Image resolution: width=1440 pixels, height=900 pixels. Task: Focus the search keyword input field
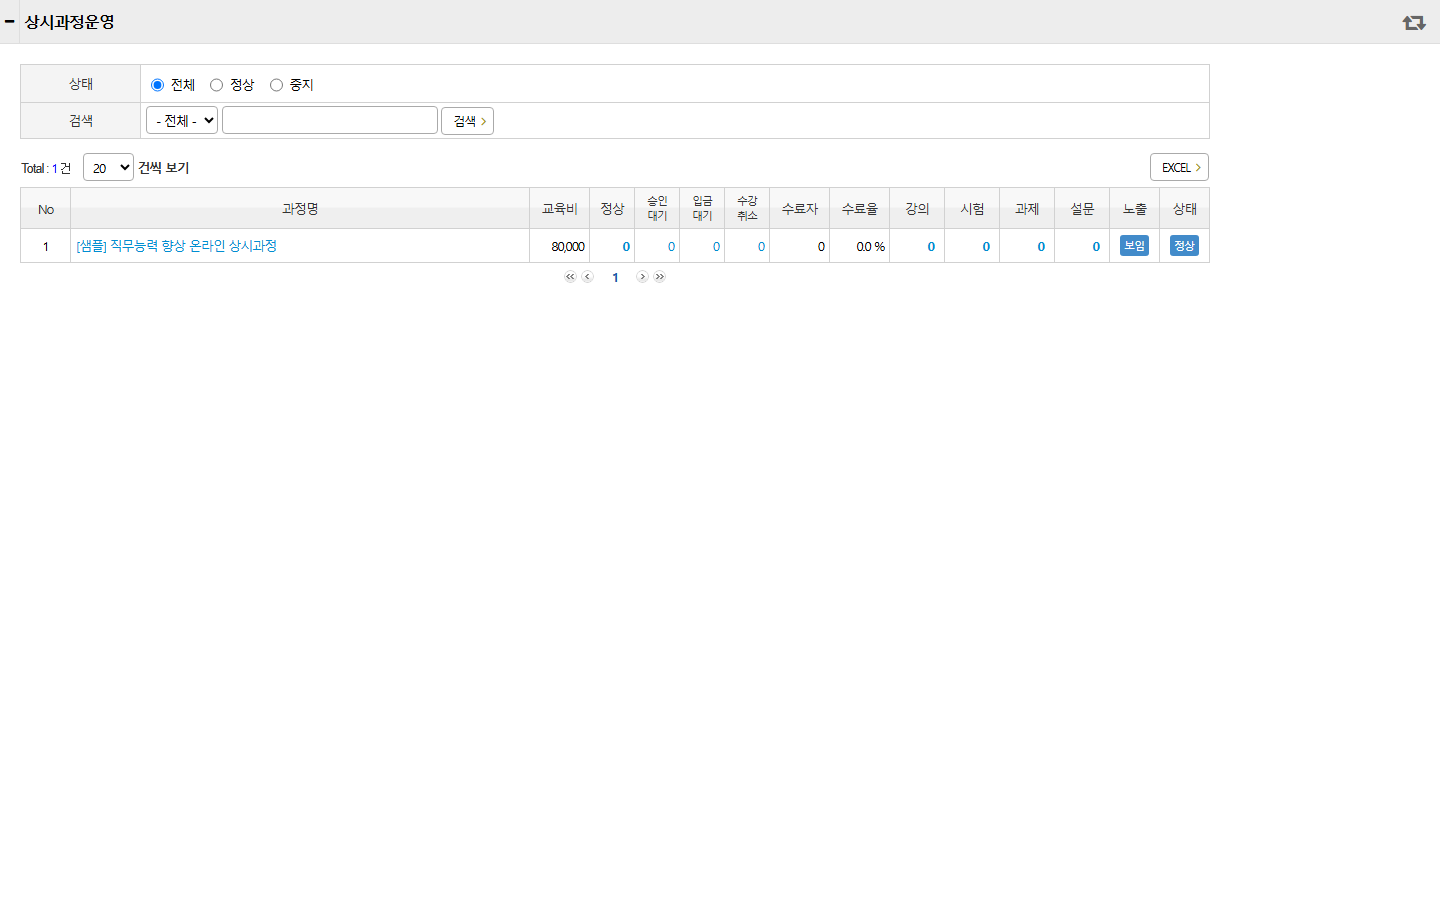point(330,120)
